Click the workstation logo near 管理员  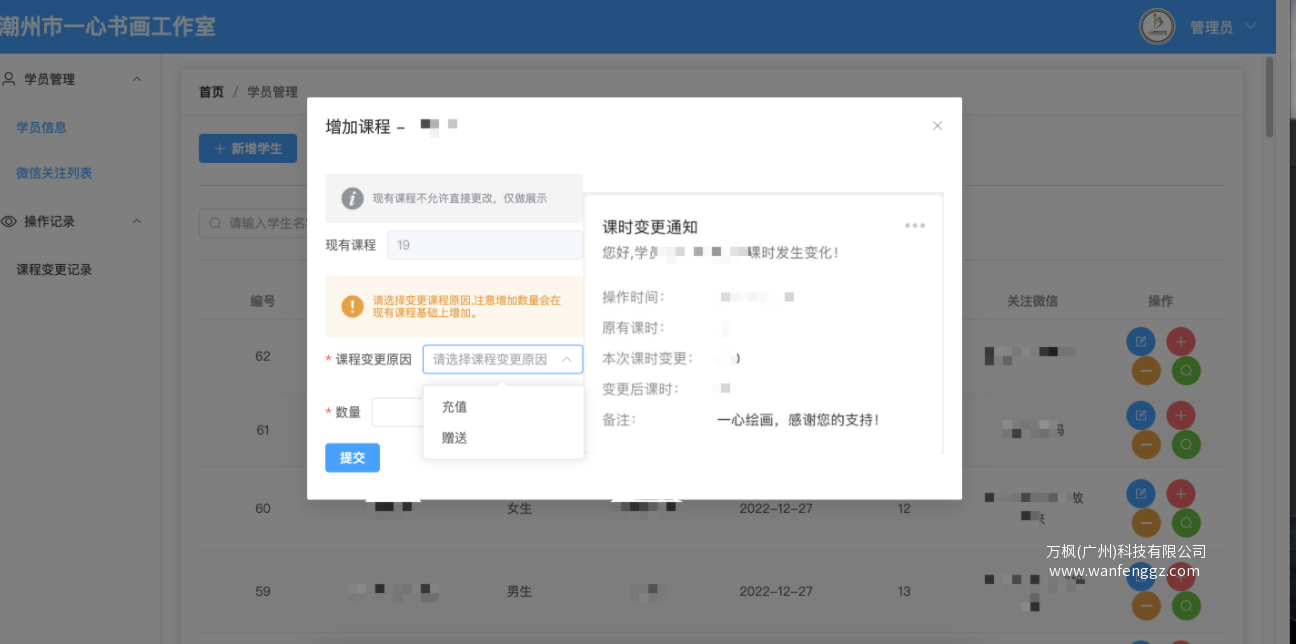pos(1155,27)
